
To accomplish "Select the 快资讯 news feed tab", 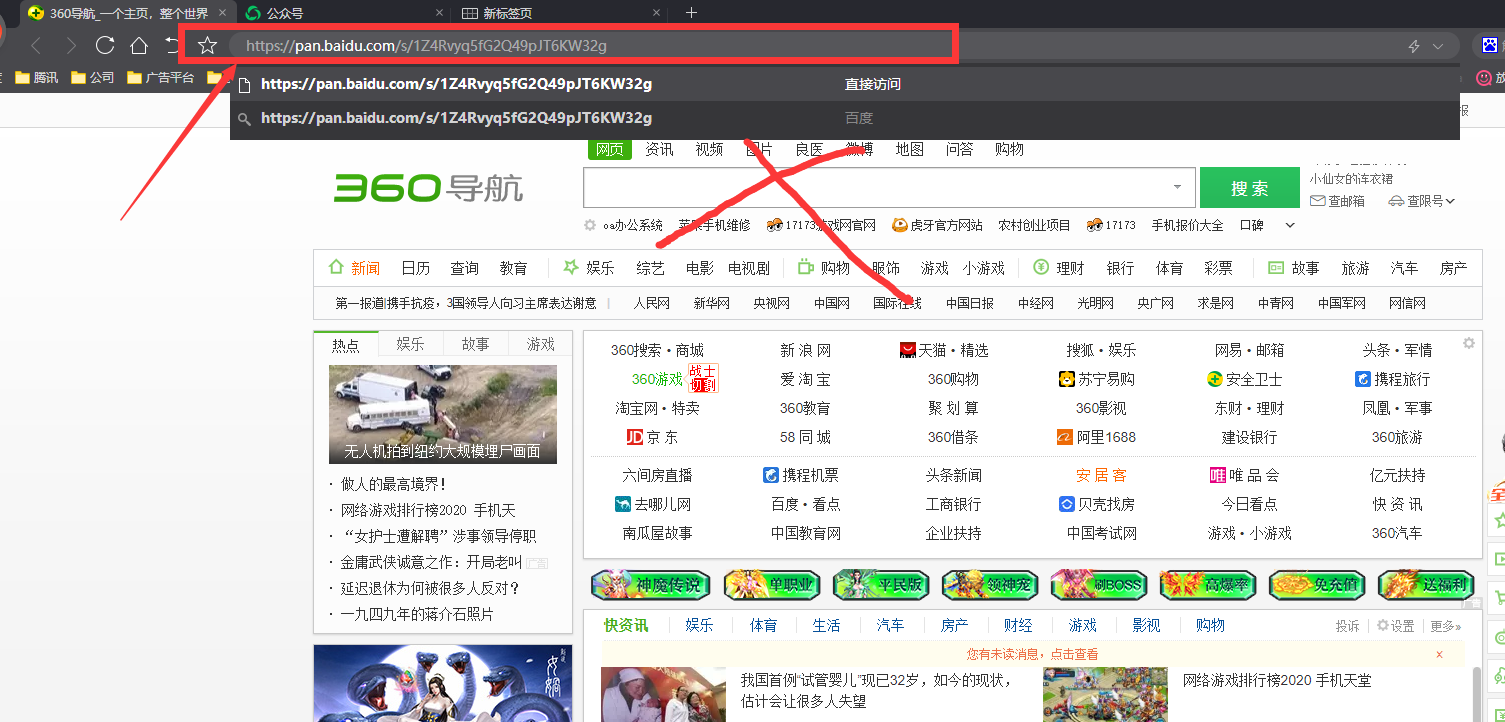I will [626, 625].
